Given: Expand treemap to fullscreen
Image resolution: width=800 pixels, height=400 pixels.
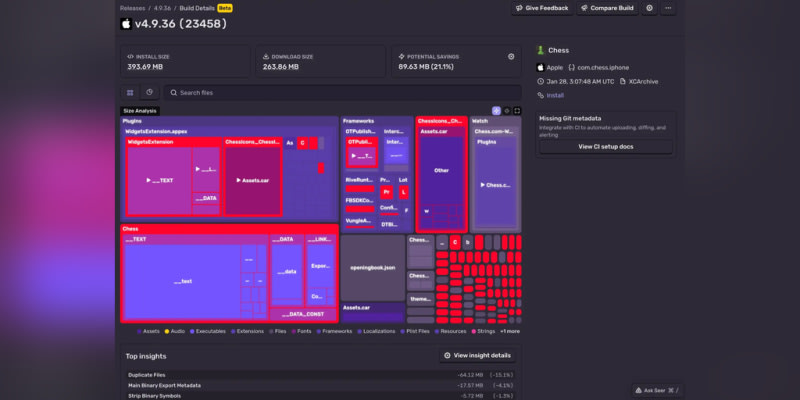Looking at the screenshot, I should pos(517,111).
